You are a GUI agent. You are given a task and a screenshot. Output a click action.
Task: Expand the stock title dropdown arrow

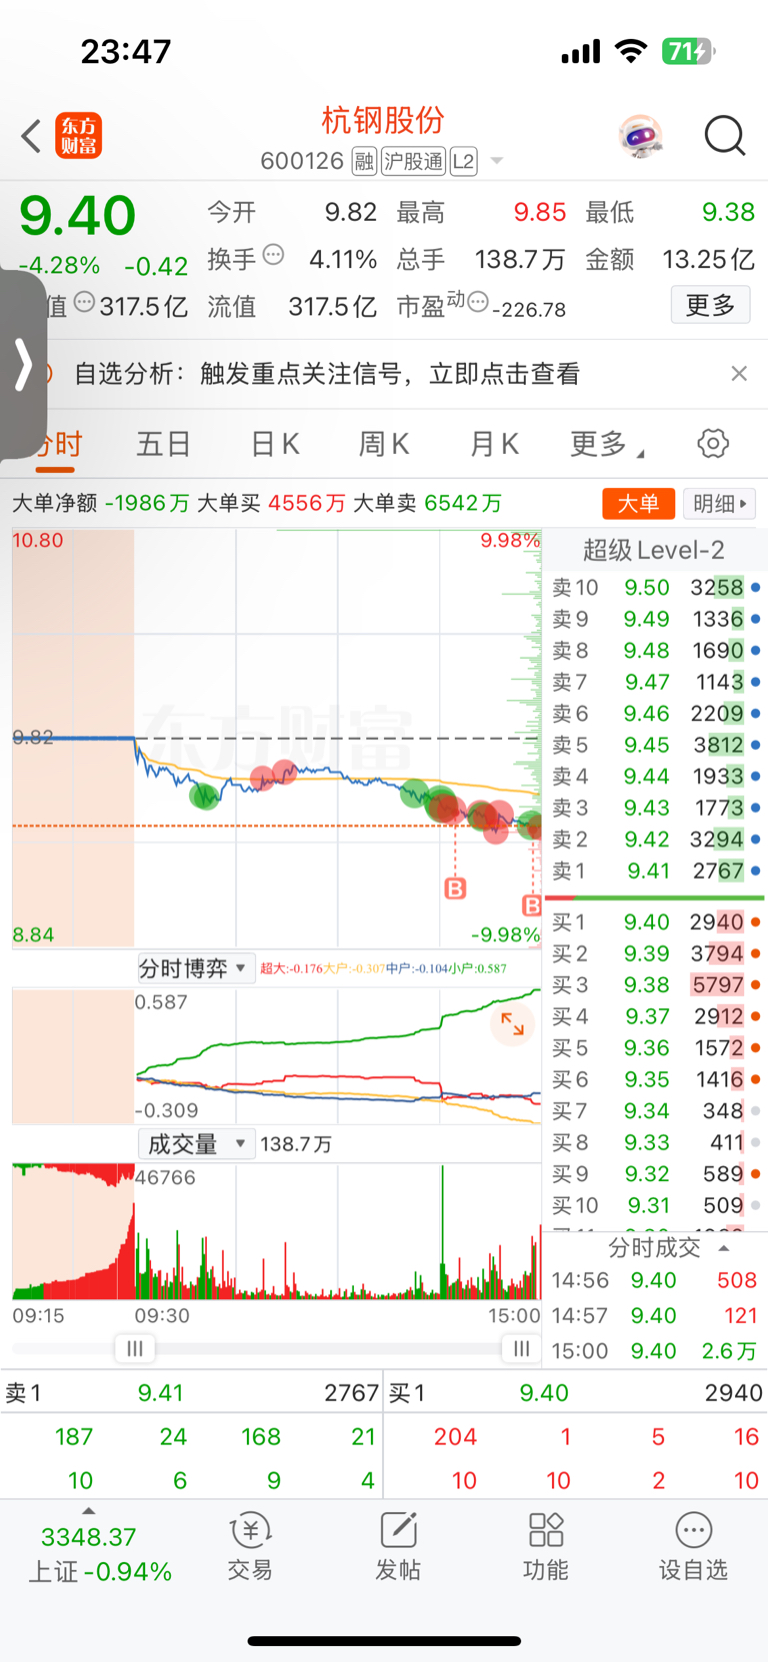pyautogui.click(x=496, y=161)
